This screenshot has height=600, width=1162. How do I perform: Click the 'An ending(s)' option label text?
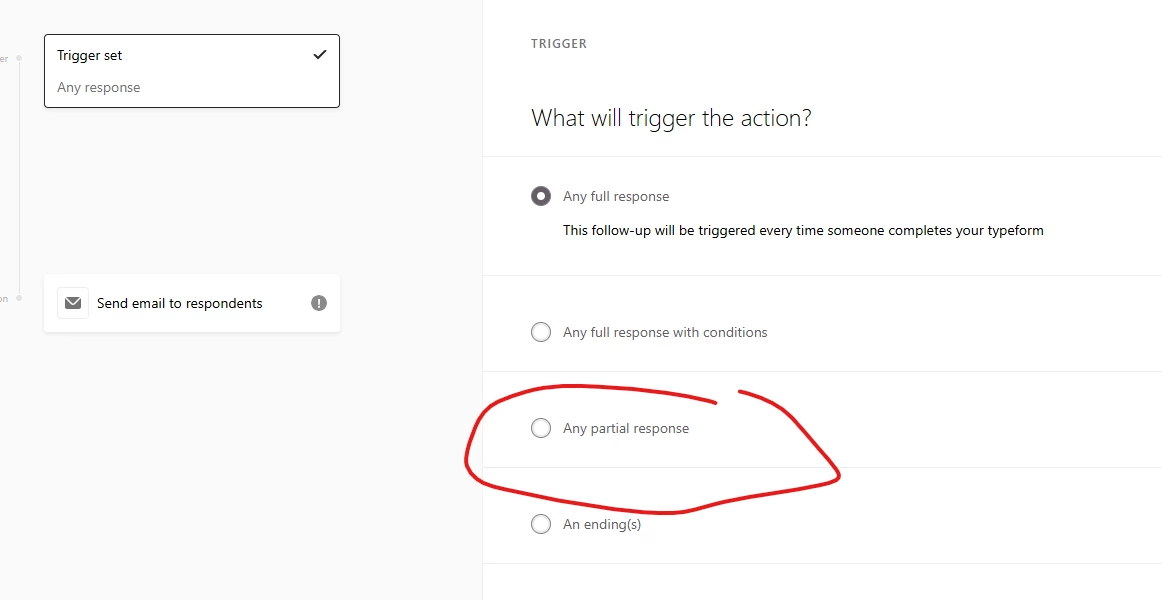pos(602,524)
